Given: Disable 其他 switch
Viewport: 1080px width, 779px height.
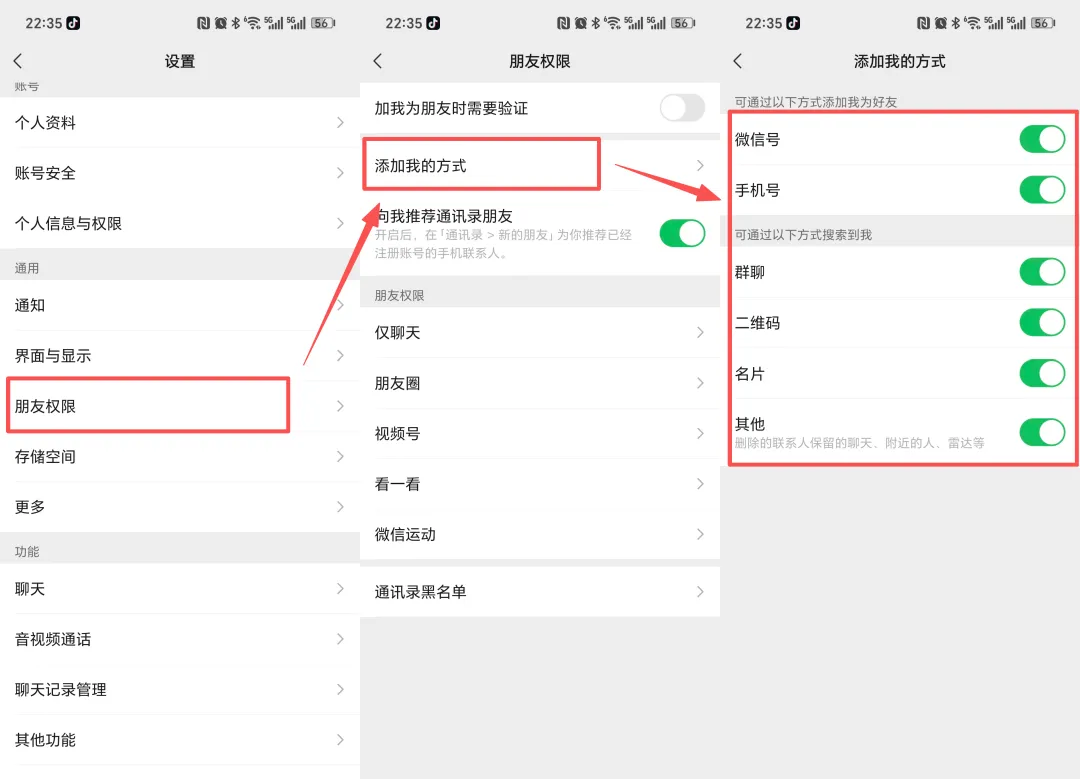Looking at the screenshot, I should [1043, 433].
